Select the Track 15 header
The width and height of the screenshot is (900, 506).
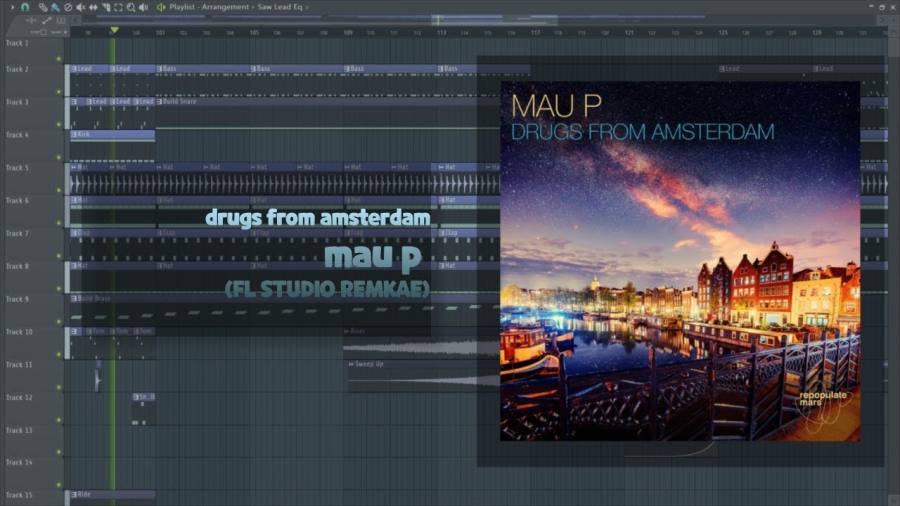click(33, 497)
